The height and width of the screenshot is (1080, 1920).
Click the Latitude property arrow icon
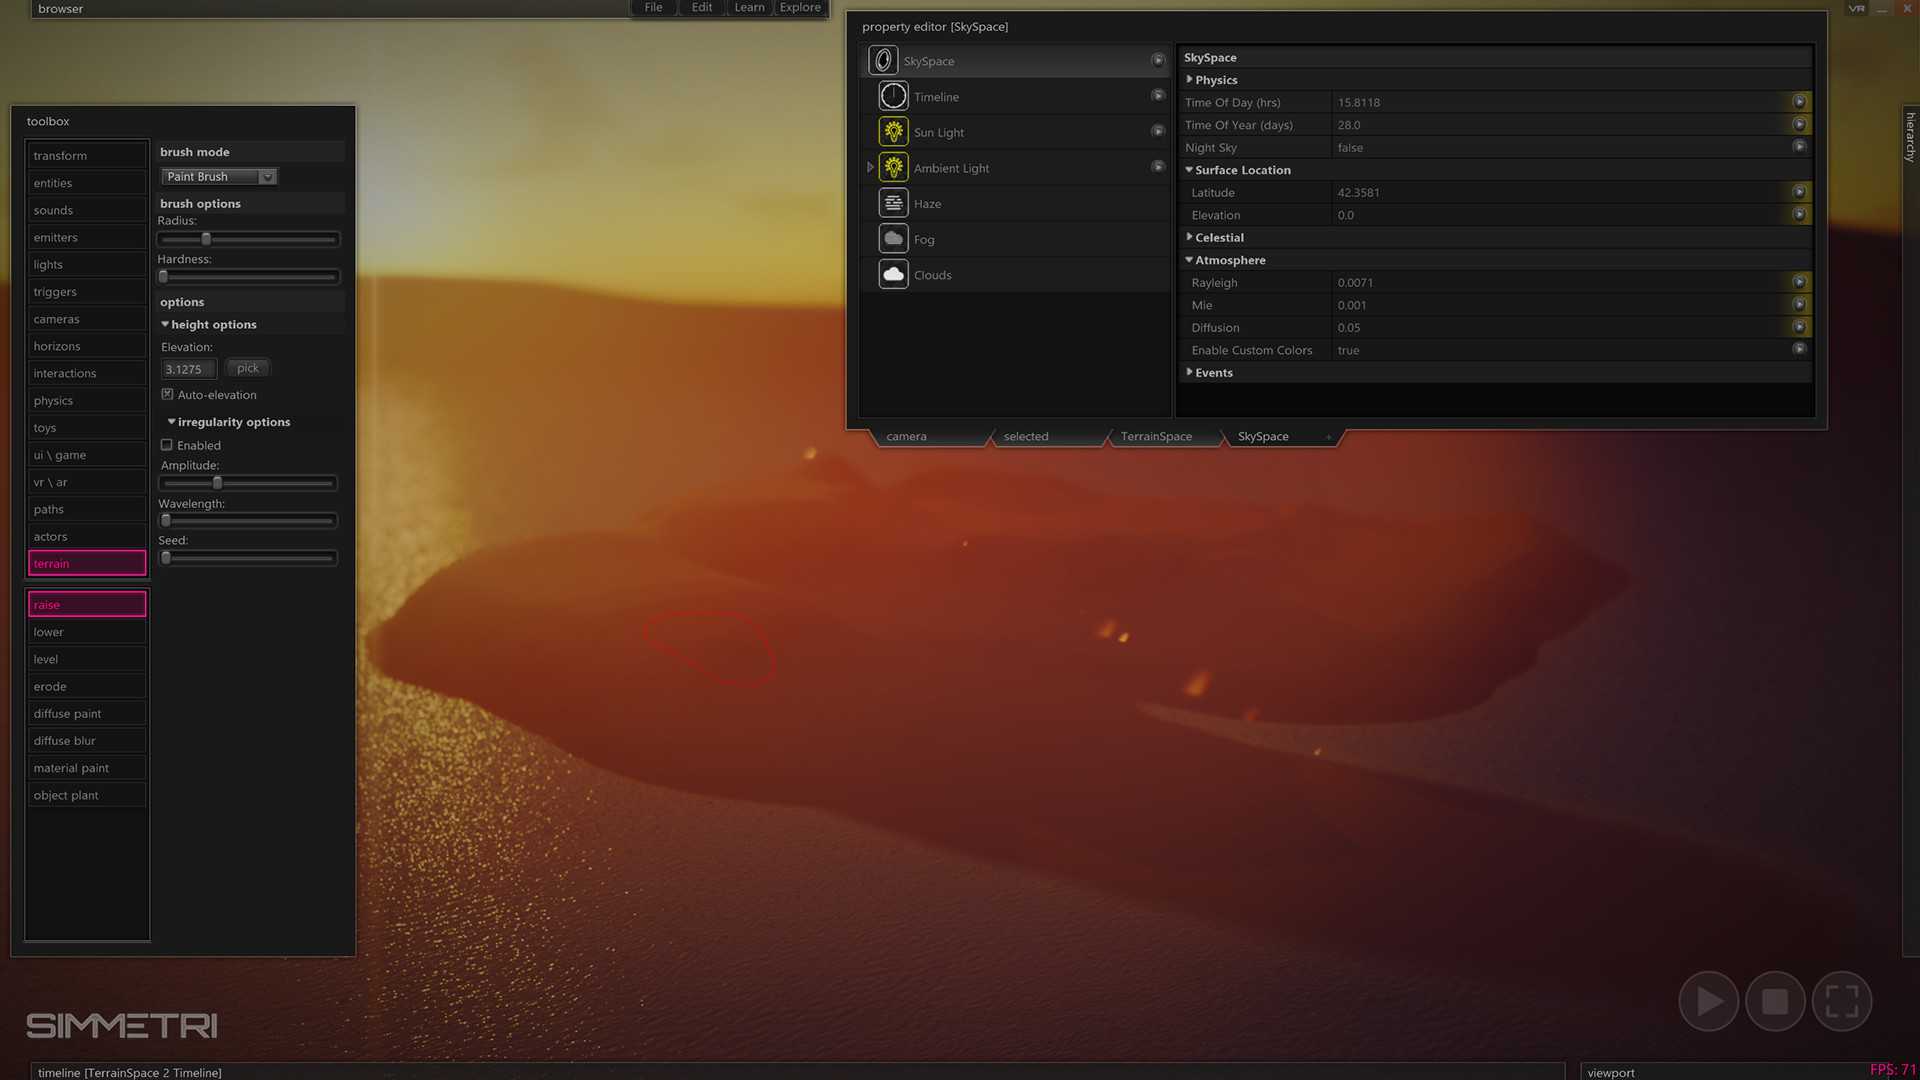point(1799,192)
